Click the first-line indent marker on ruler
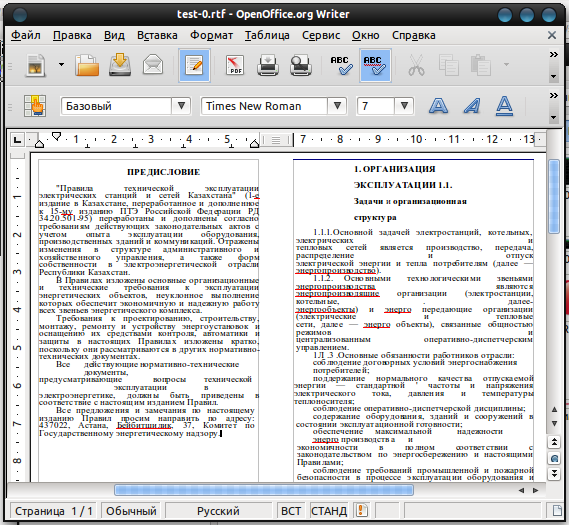The width and height of the screenshot is (569, 525). coord(56,136)
